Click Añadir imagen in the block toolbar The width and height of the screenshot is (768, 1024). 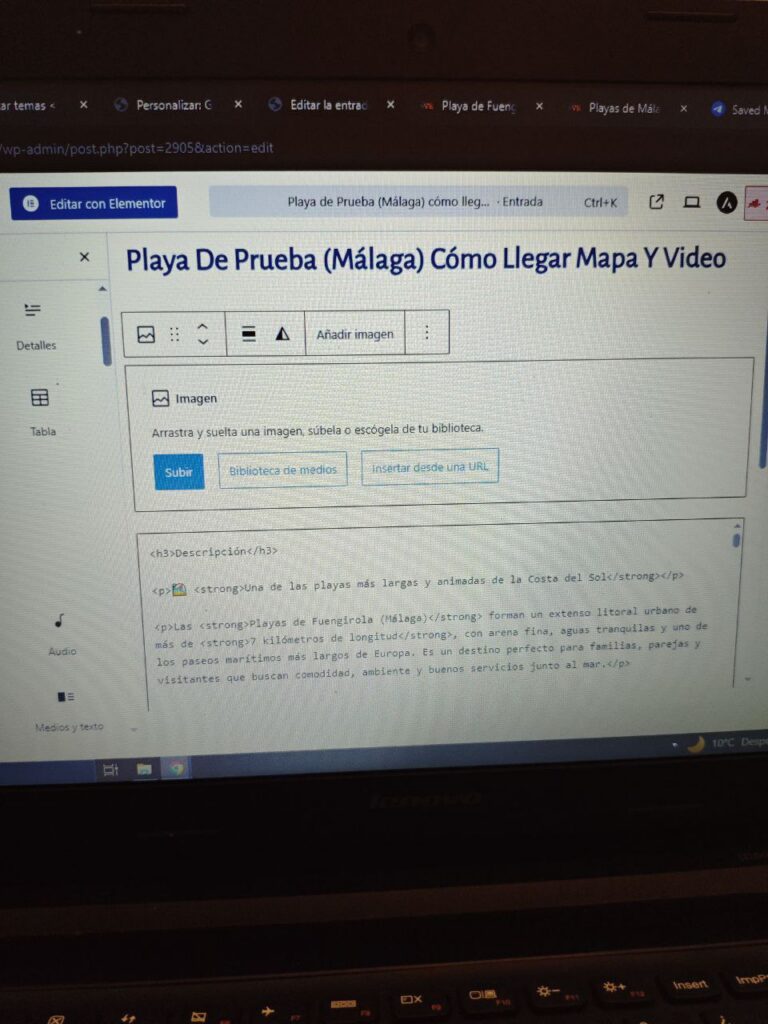[355, 334]
